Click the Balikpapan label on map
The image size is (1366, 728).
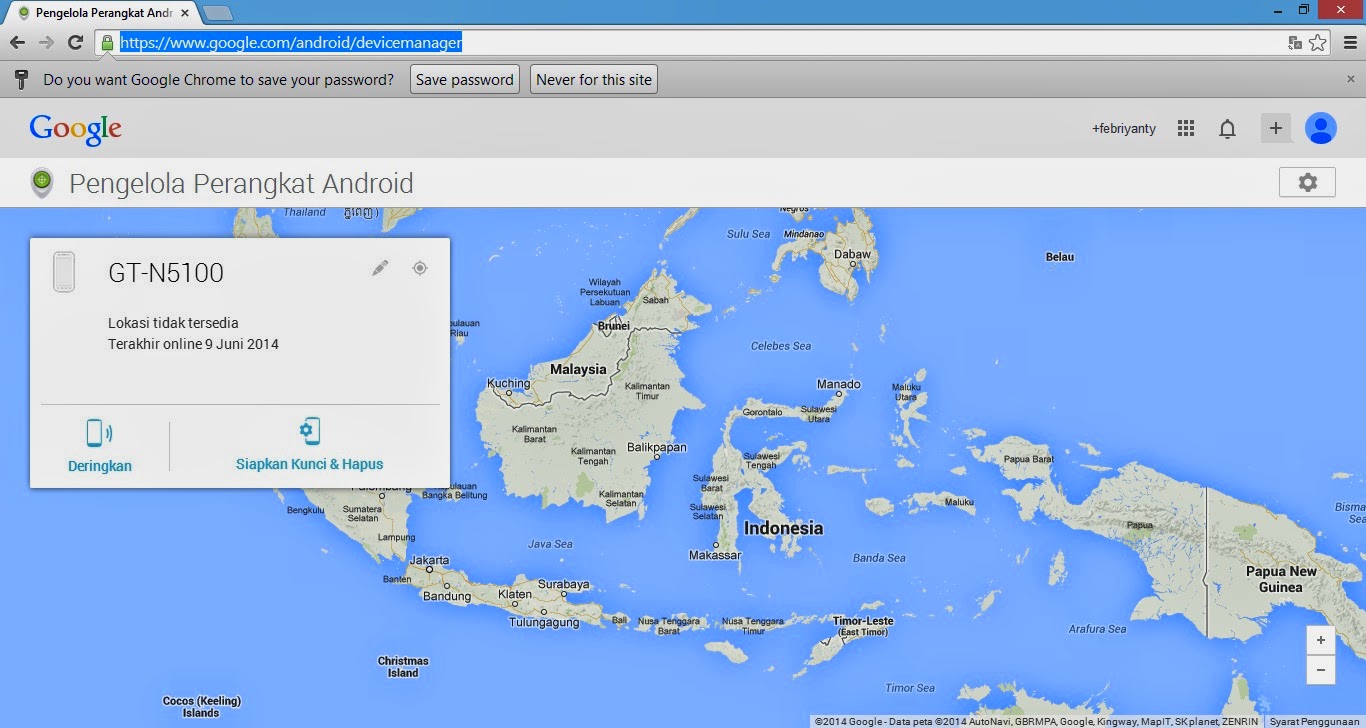click(x=657, y=447)
